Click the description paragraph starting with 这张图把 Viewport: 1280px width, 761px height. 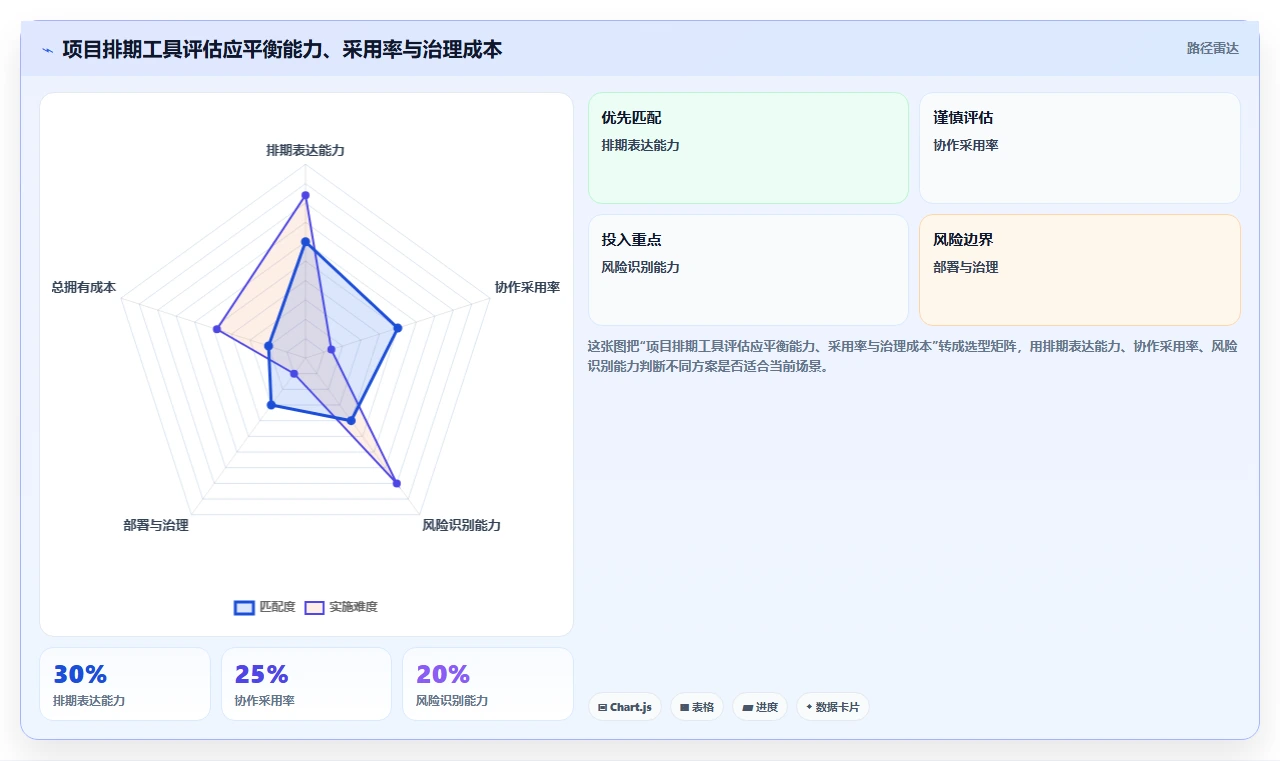[x=913, y=356]
